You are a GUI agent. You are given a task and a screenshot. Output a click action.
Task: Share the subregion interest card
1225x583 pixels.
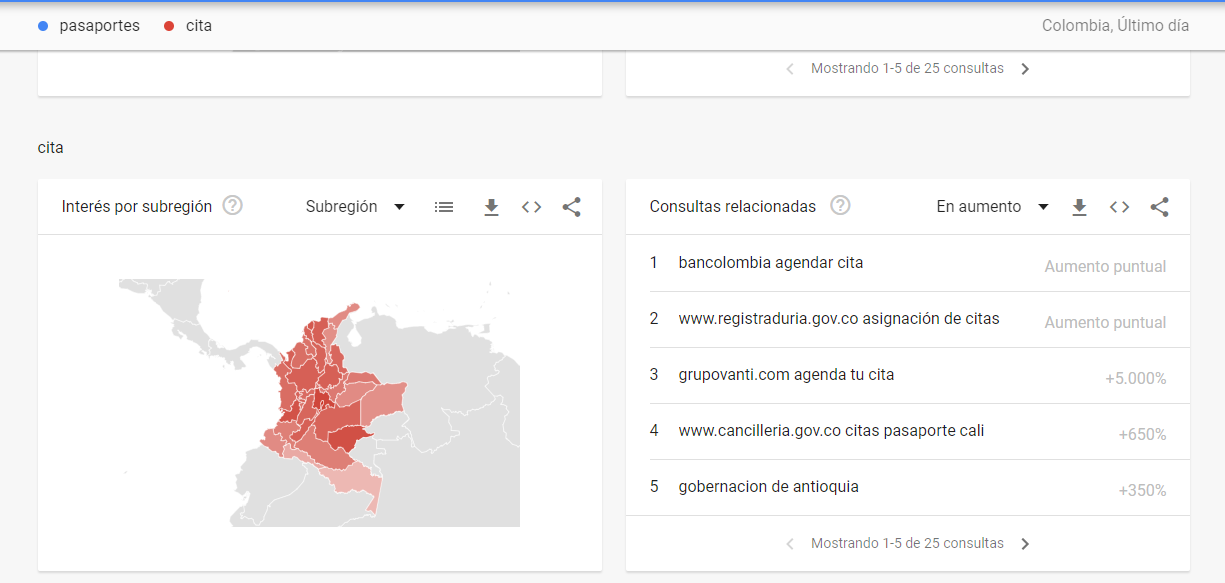point(571,207)
